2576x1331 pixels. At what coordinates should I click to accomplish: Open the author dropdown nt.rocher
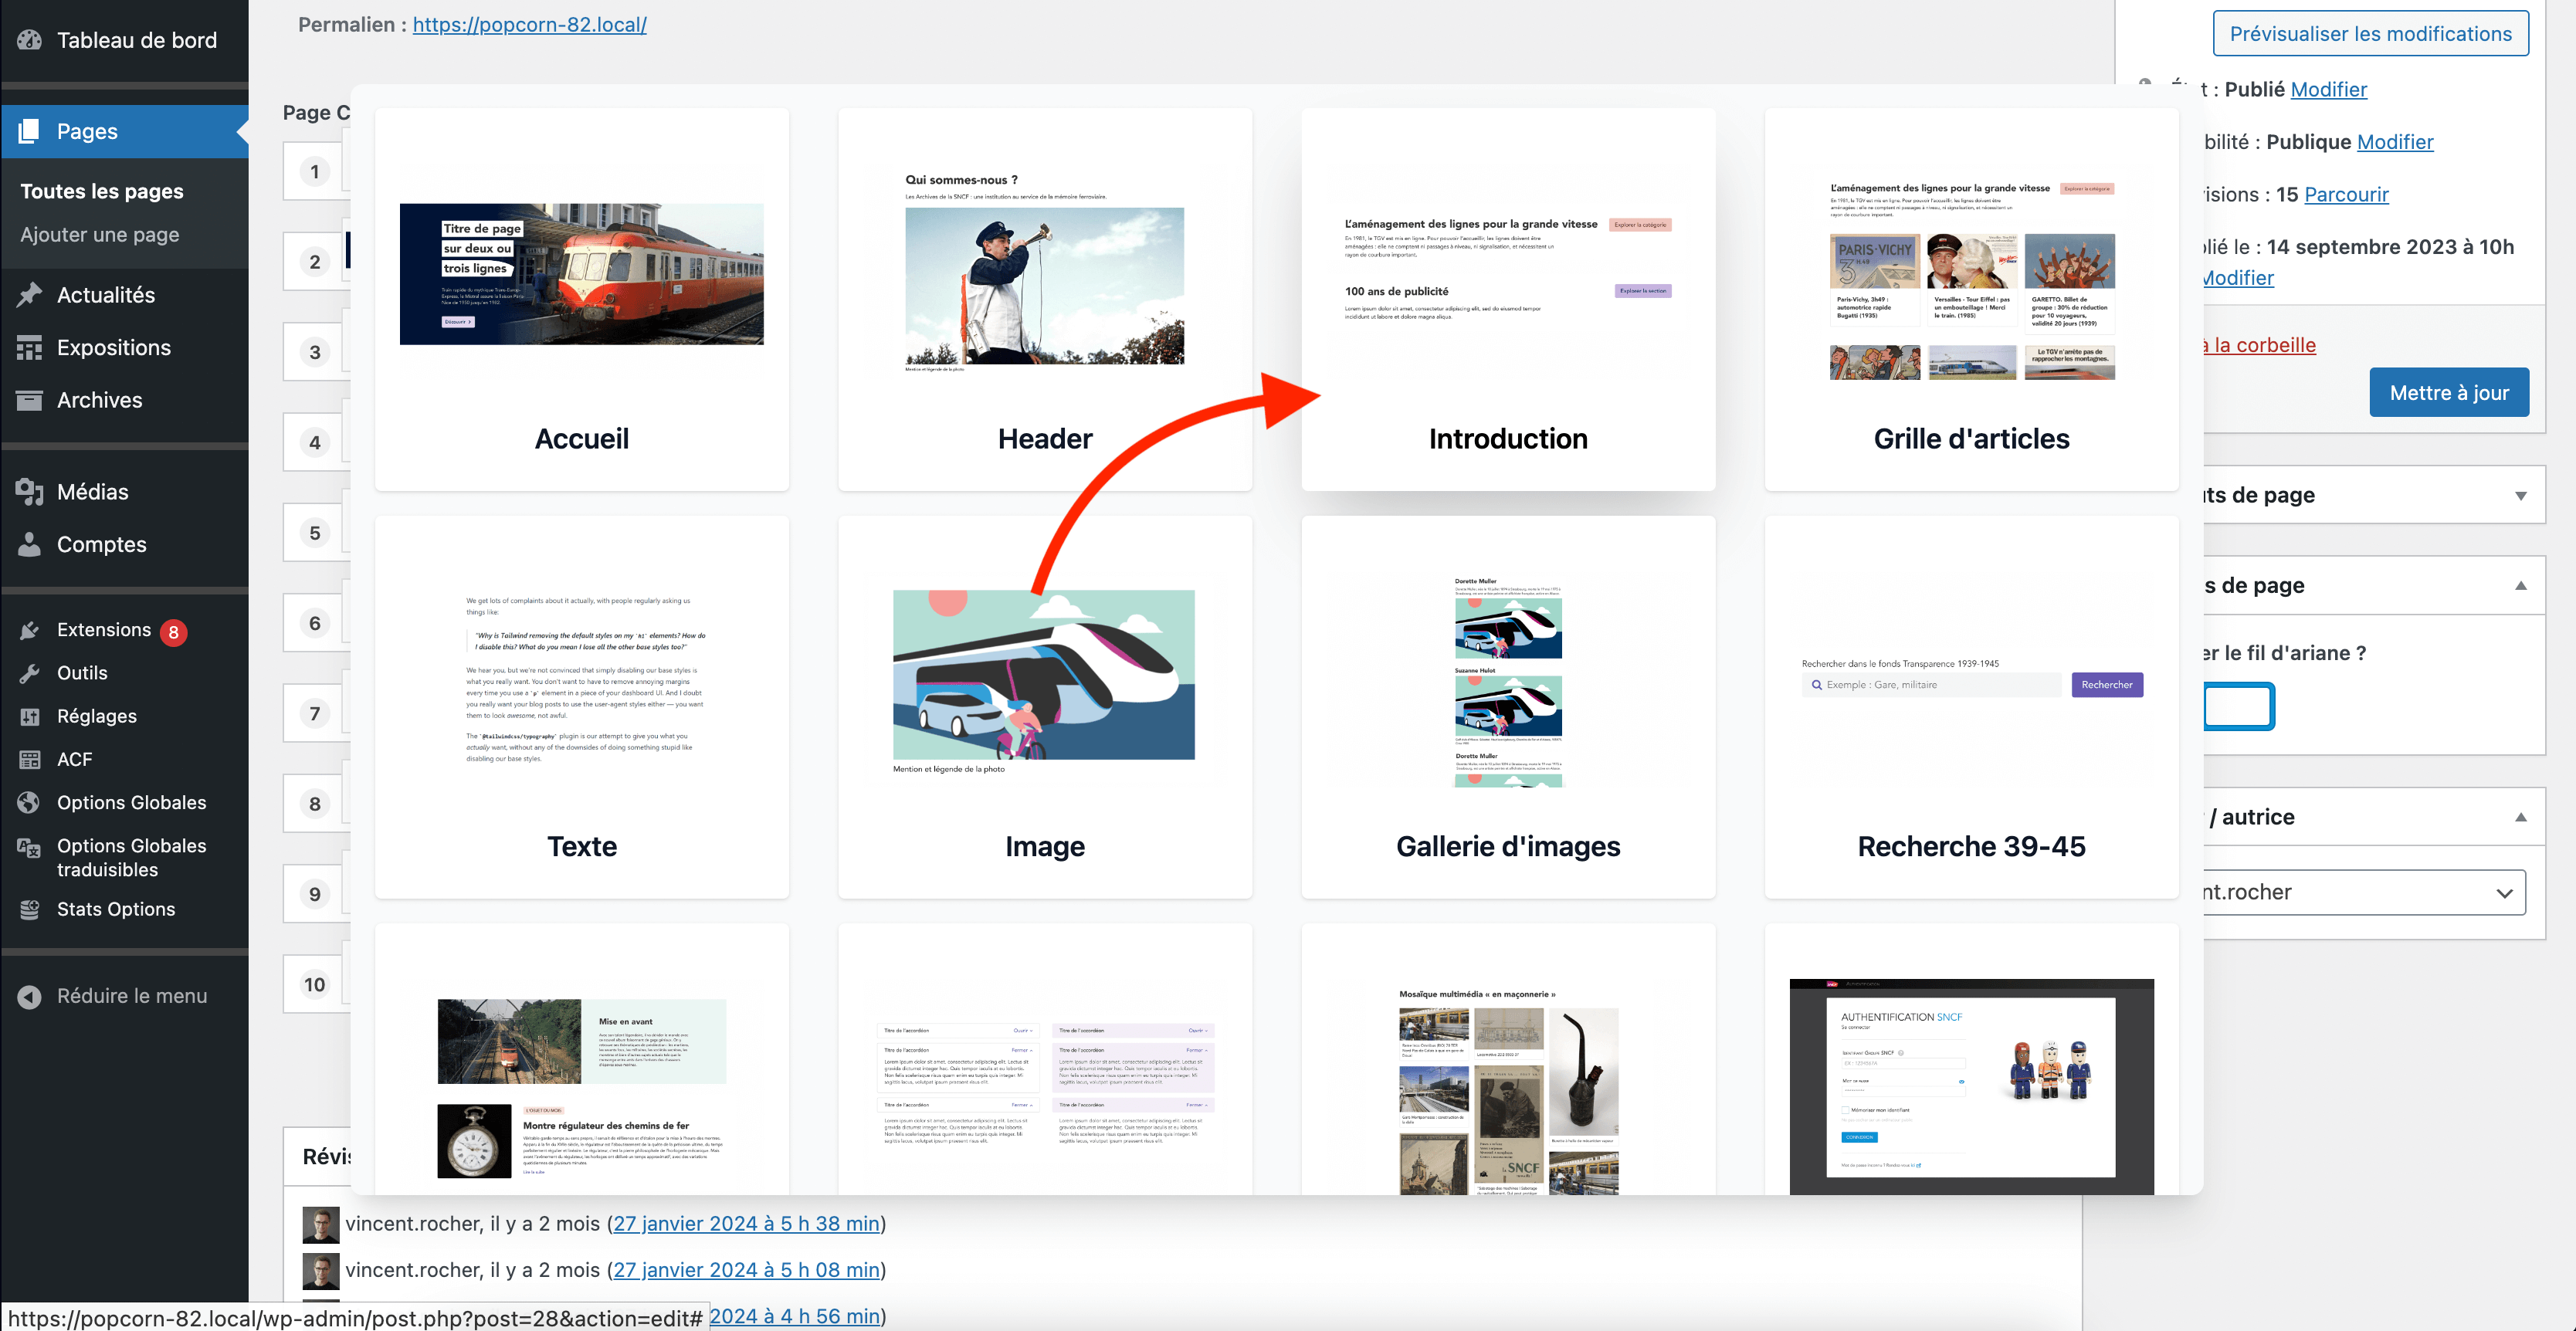coord(2364,892)
